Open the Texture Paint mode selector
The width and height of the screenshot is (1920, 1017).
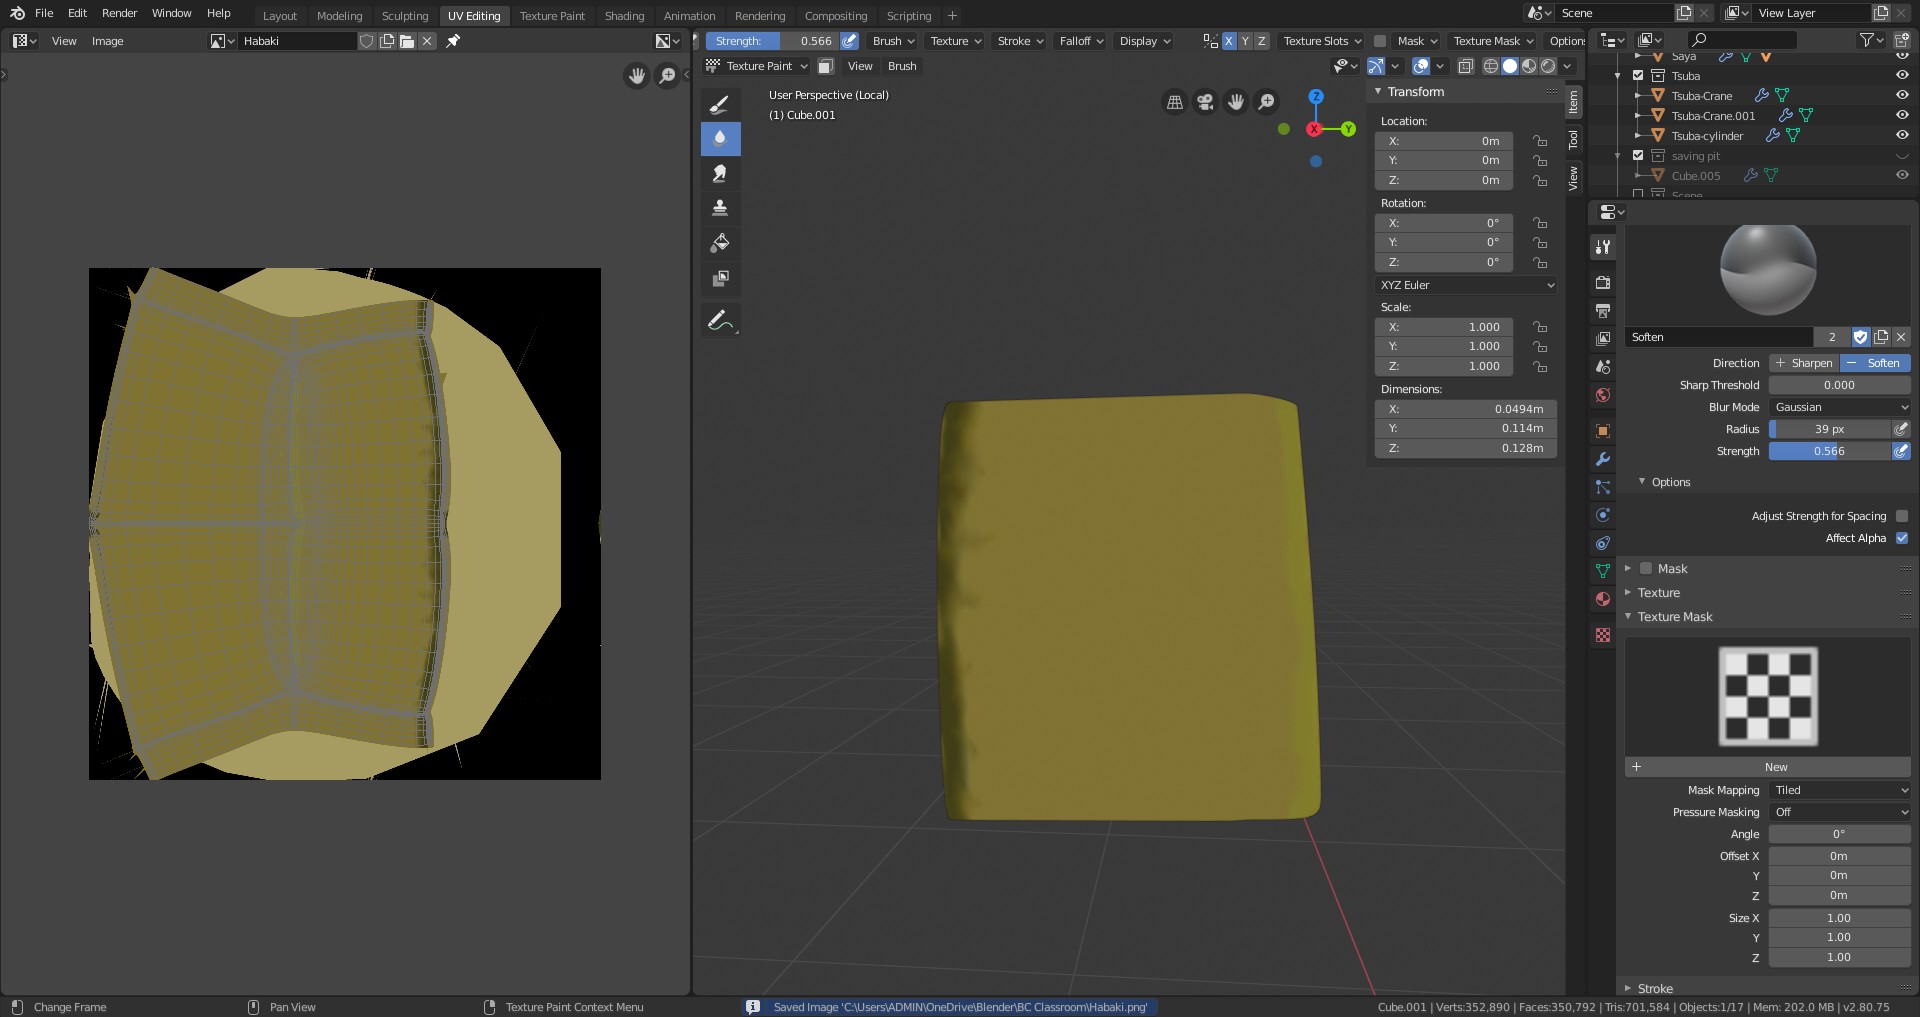[x=757, y=66]
